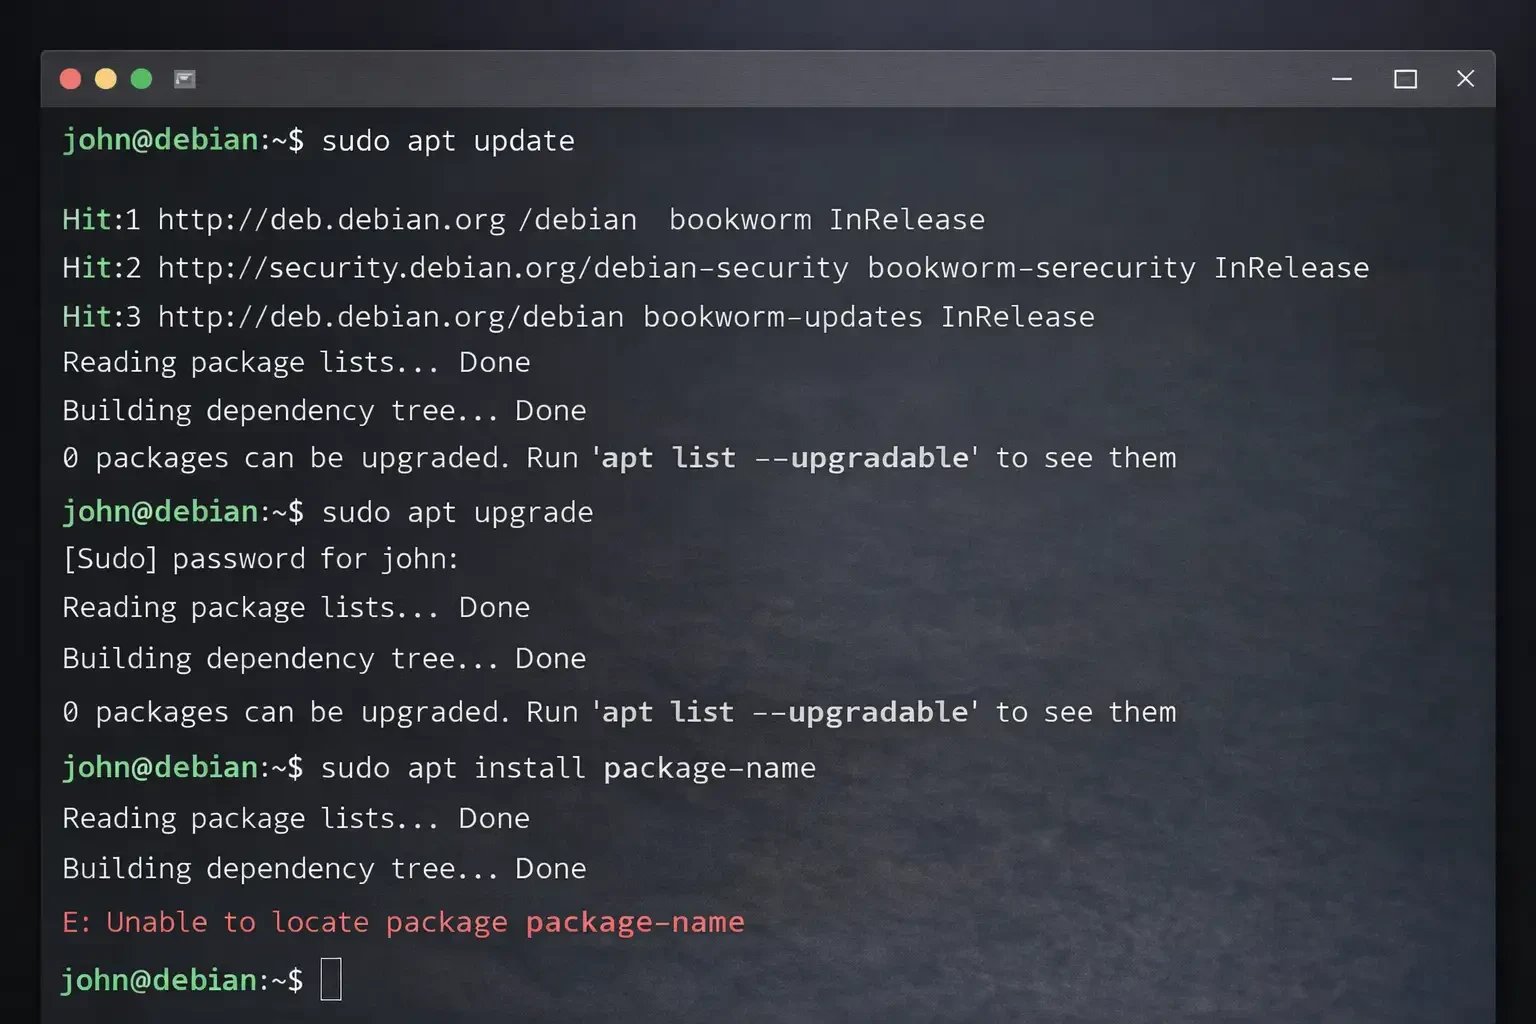Click the red Unable to locate package error line

pyautogui.click(x=400, y=921)
